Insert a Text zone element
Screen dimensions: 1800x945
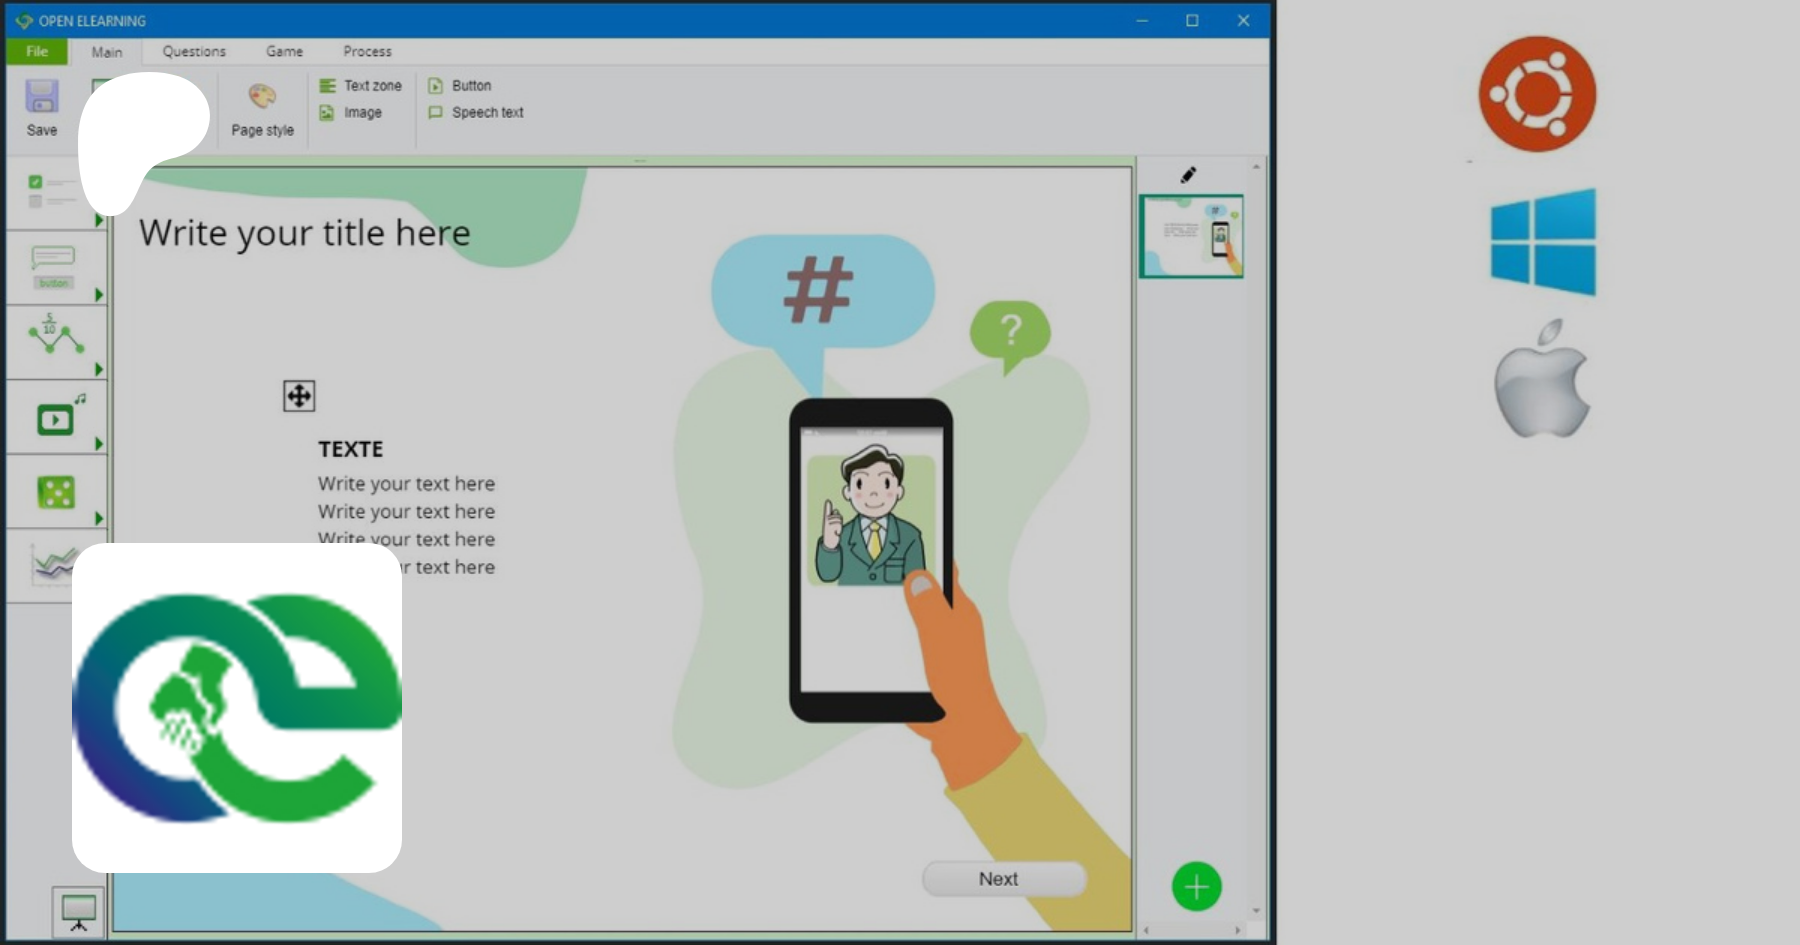click(x=361, y=86)
